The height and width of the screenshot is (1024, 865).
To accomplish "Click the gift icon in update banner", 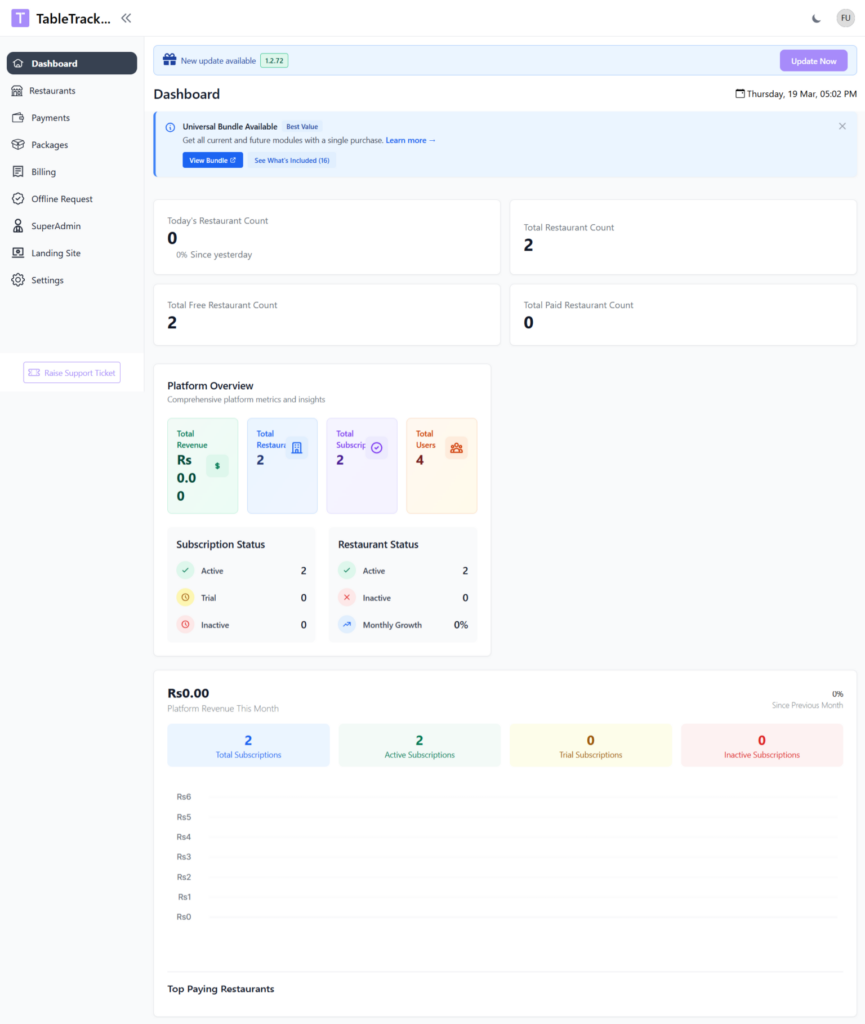I will coord(170,60).
